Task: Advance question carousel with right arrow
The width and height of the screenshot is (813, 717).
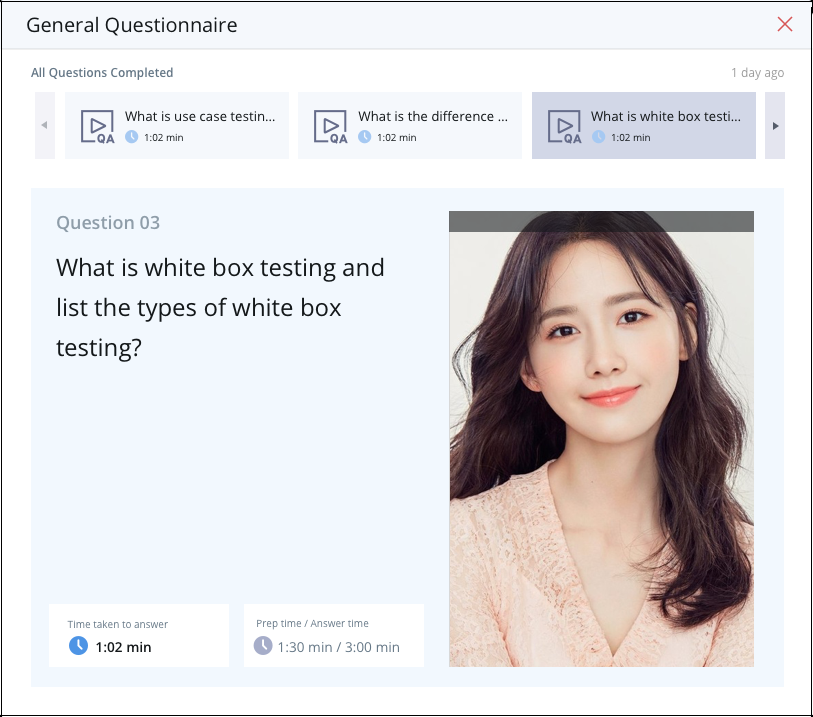Action: pyautogui.click(x=775, y=126)
